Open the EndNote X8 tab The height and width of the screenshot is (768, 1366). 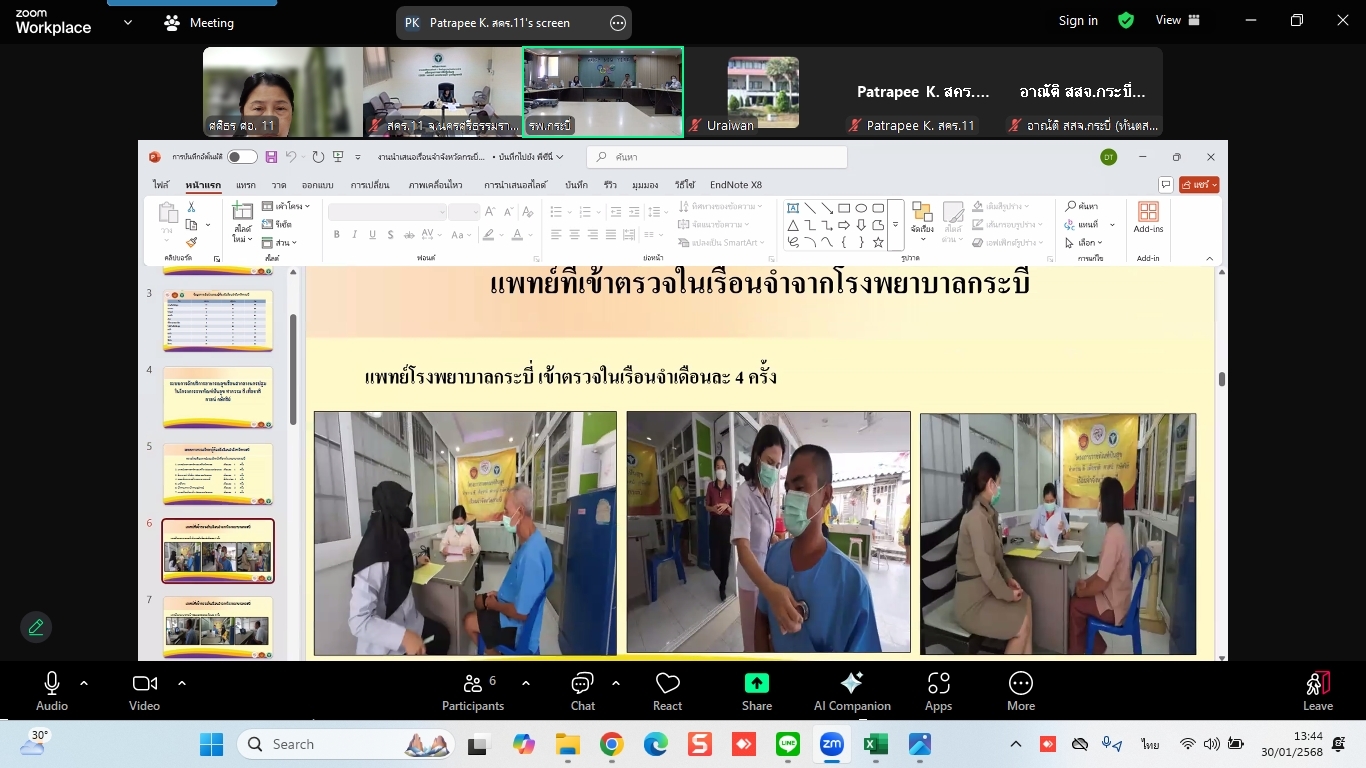(x=736, y=185)
